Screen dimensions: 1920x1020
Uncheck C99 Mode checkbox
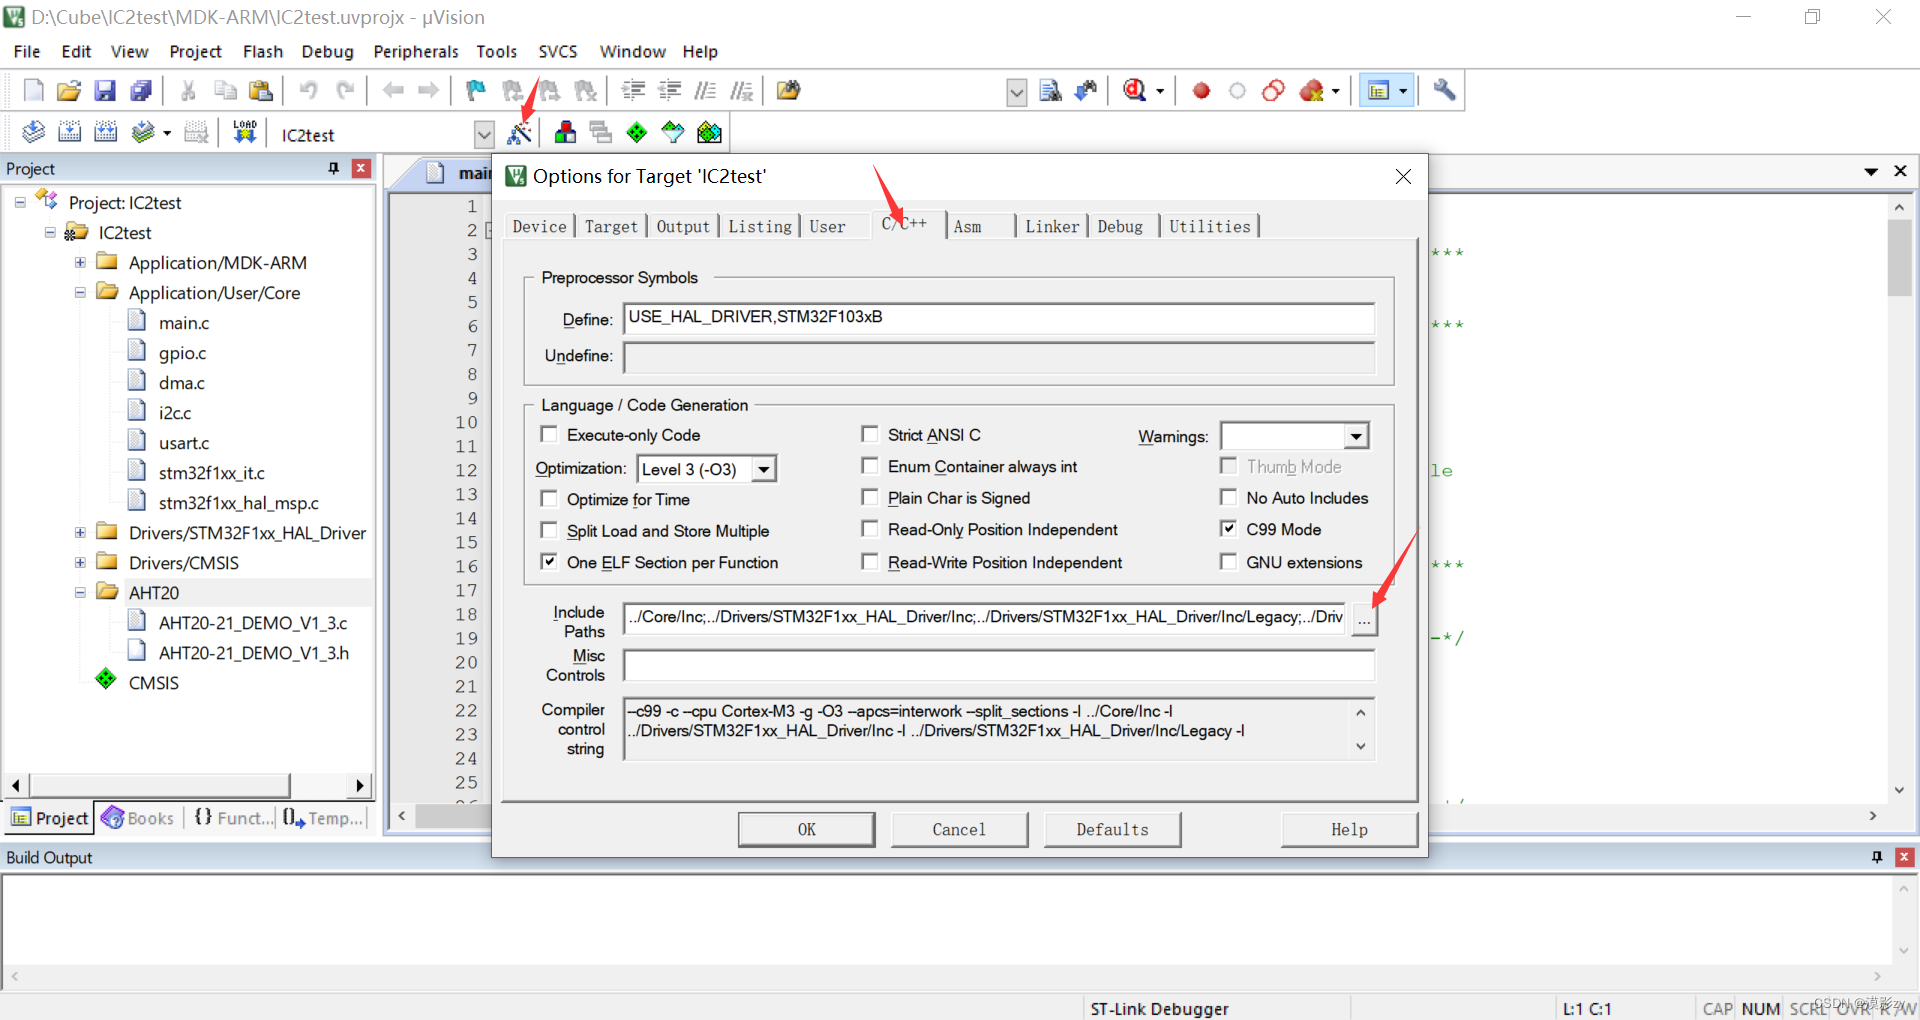pos(1228,528)
